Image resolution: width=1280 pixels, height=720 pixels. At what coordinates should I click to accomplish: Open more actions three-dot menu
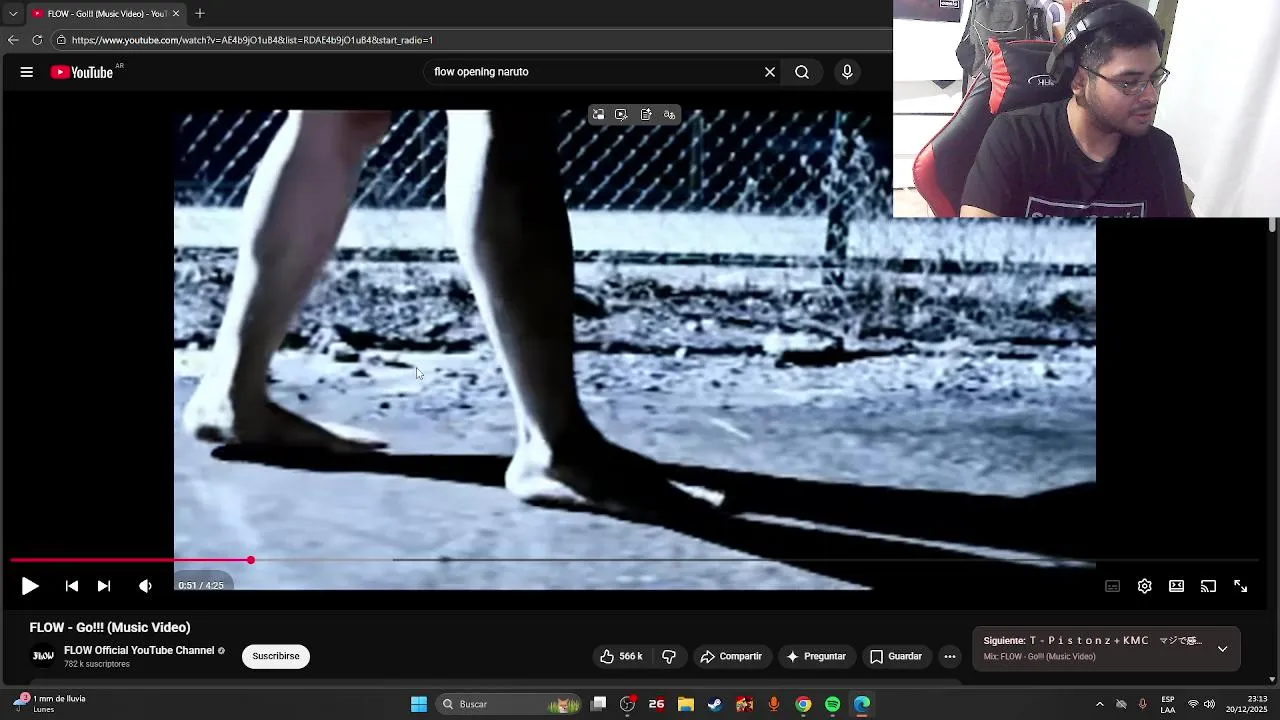(x=950, y=657)
